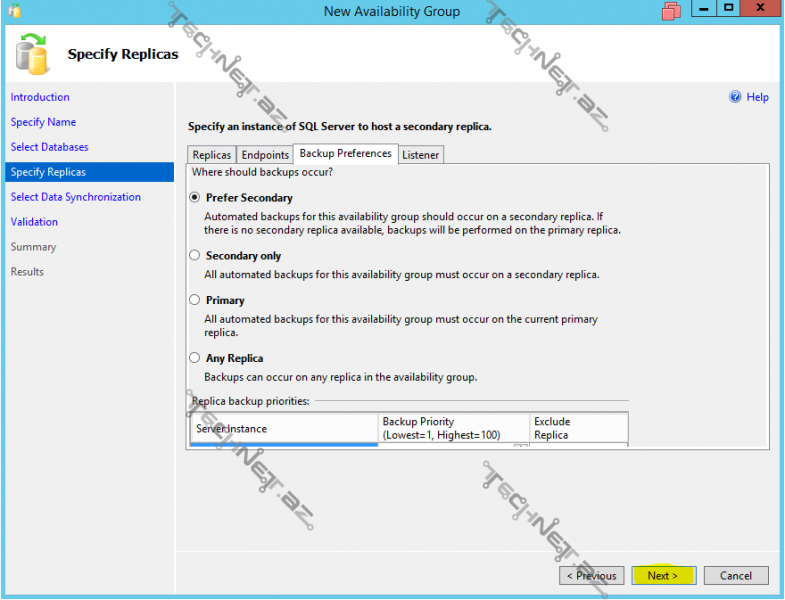Switch to the Replicas tab
Image resolution: width=785 pixels, height=600 pixels.
click(x=212, y=155)
